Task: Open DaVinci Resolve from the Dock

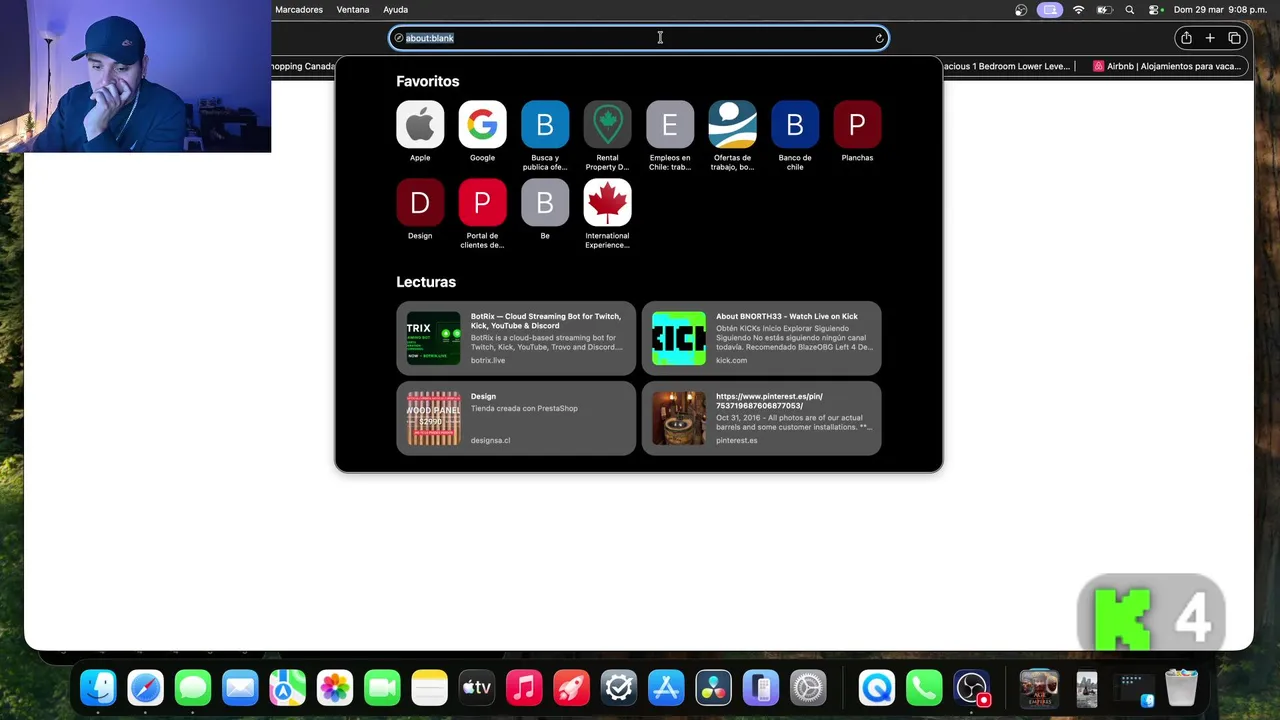Action: pos(713,688)
